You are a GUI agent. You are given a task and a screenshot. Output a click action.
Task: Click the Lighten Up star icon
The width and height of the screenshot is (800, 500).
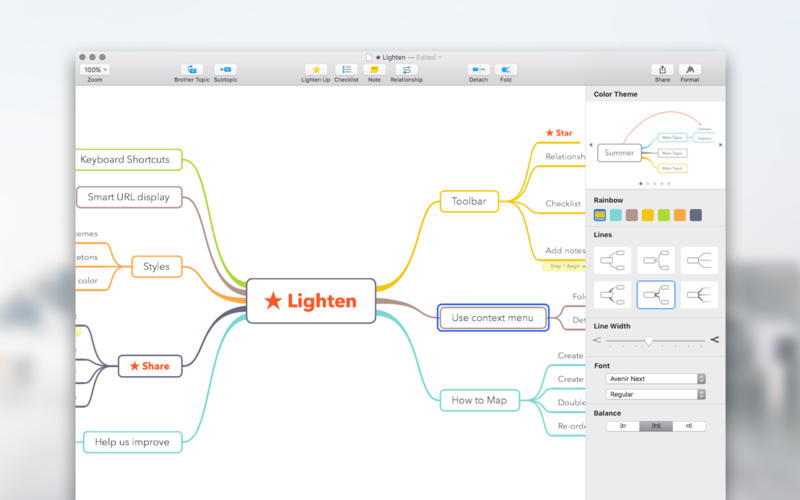click(316, 69)
